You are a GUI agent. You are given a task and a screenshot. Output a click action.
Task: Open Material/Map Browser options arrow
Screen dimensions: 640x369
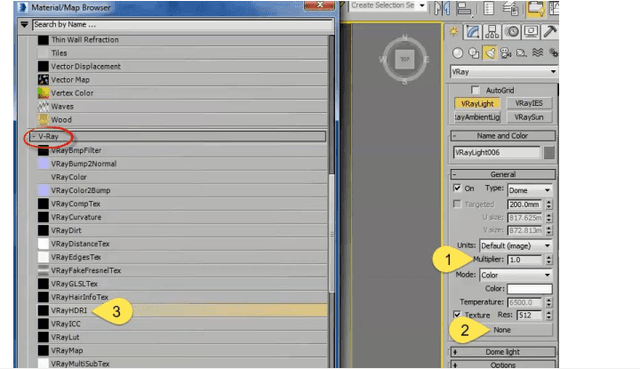coord(24,25)
